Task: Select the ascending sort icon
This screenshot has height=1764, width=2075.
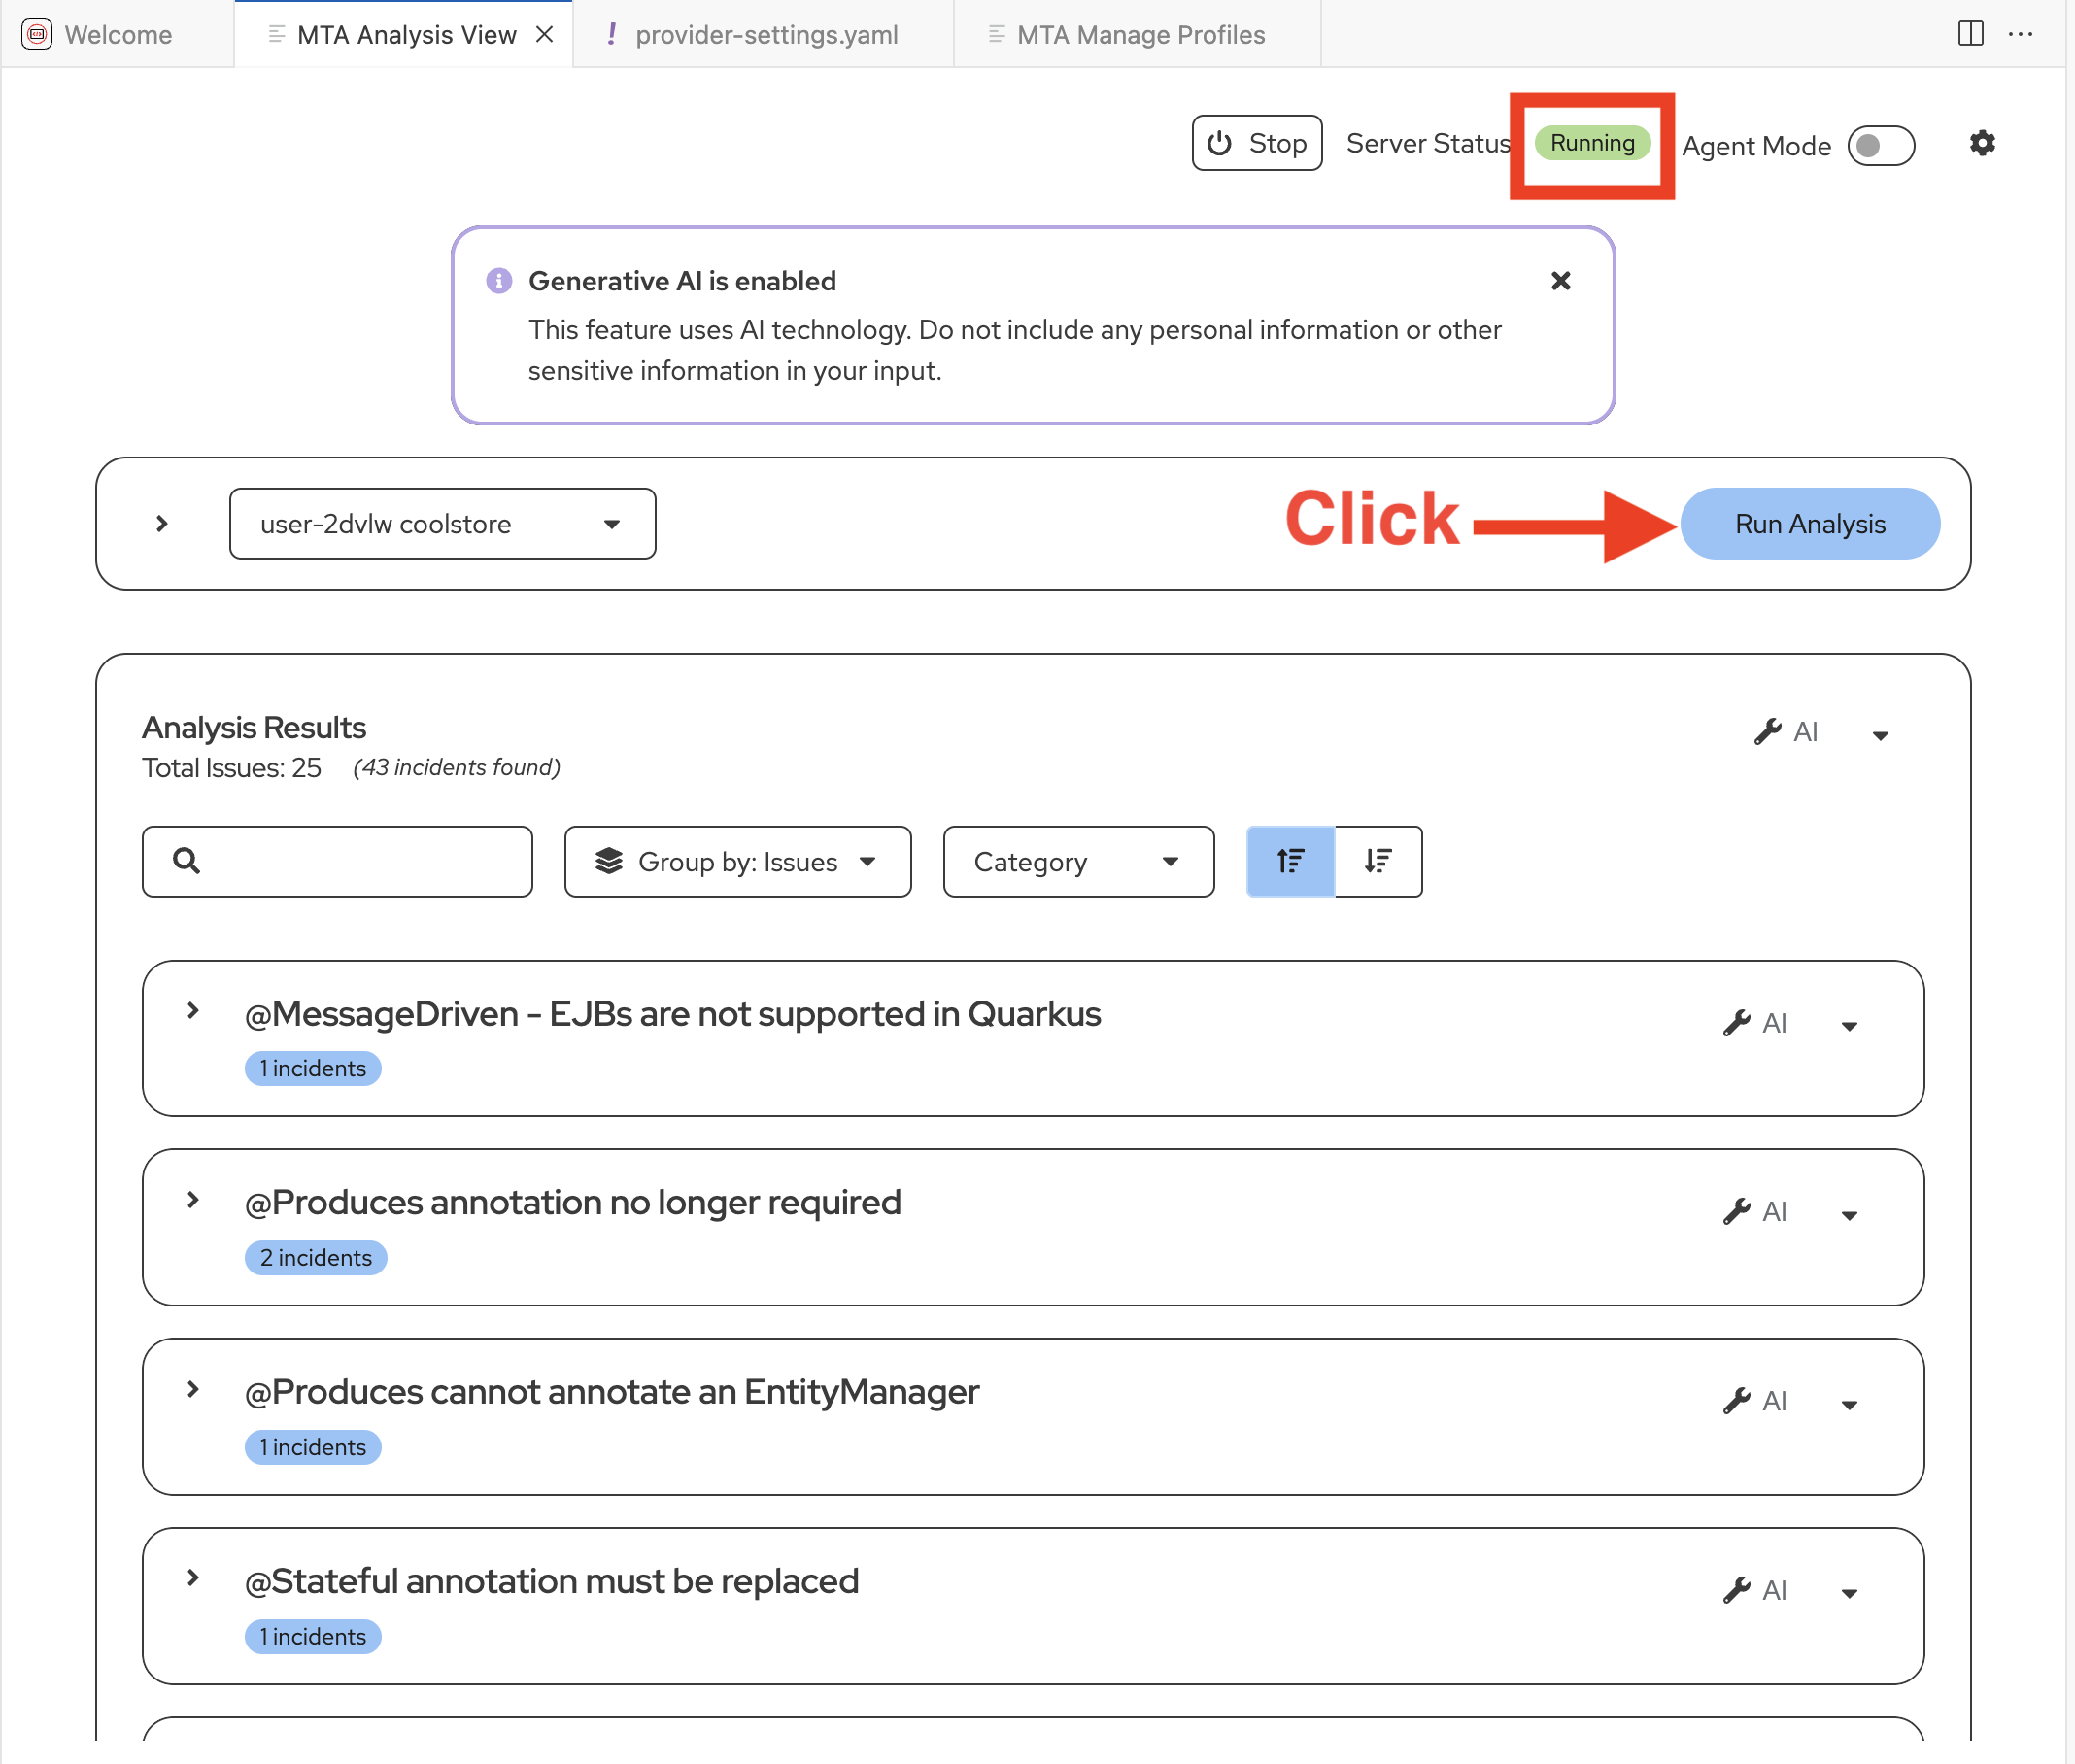Action: (x=1290, y=861)
